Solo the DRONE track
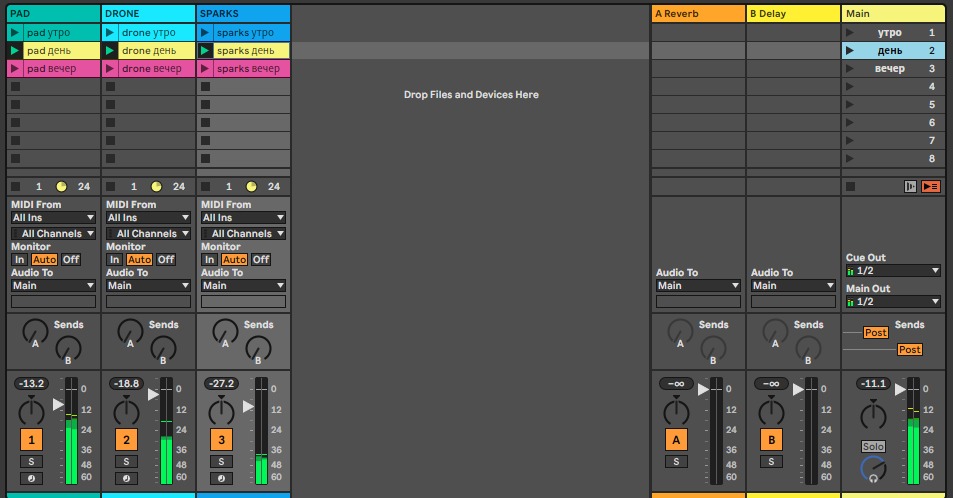Screen dimensions: 953x498 [126, 462]
